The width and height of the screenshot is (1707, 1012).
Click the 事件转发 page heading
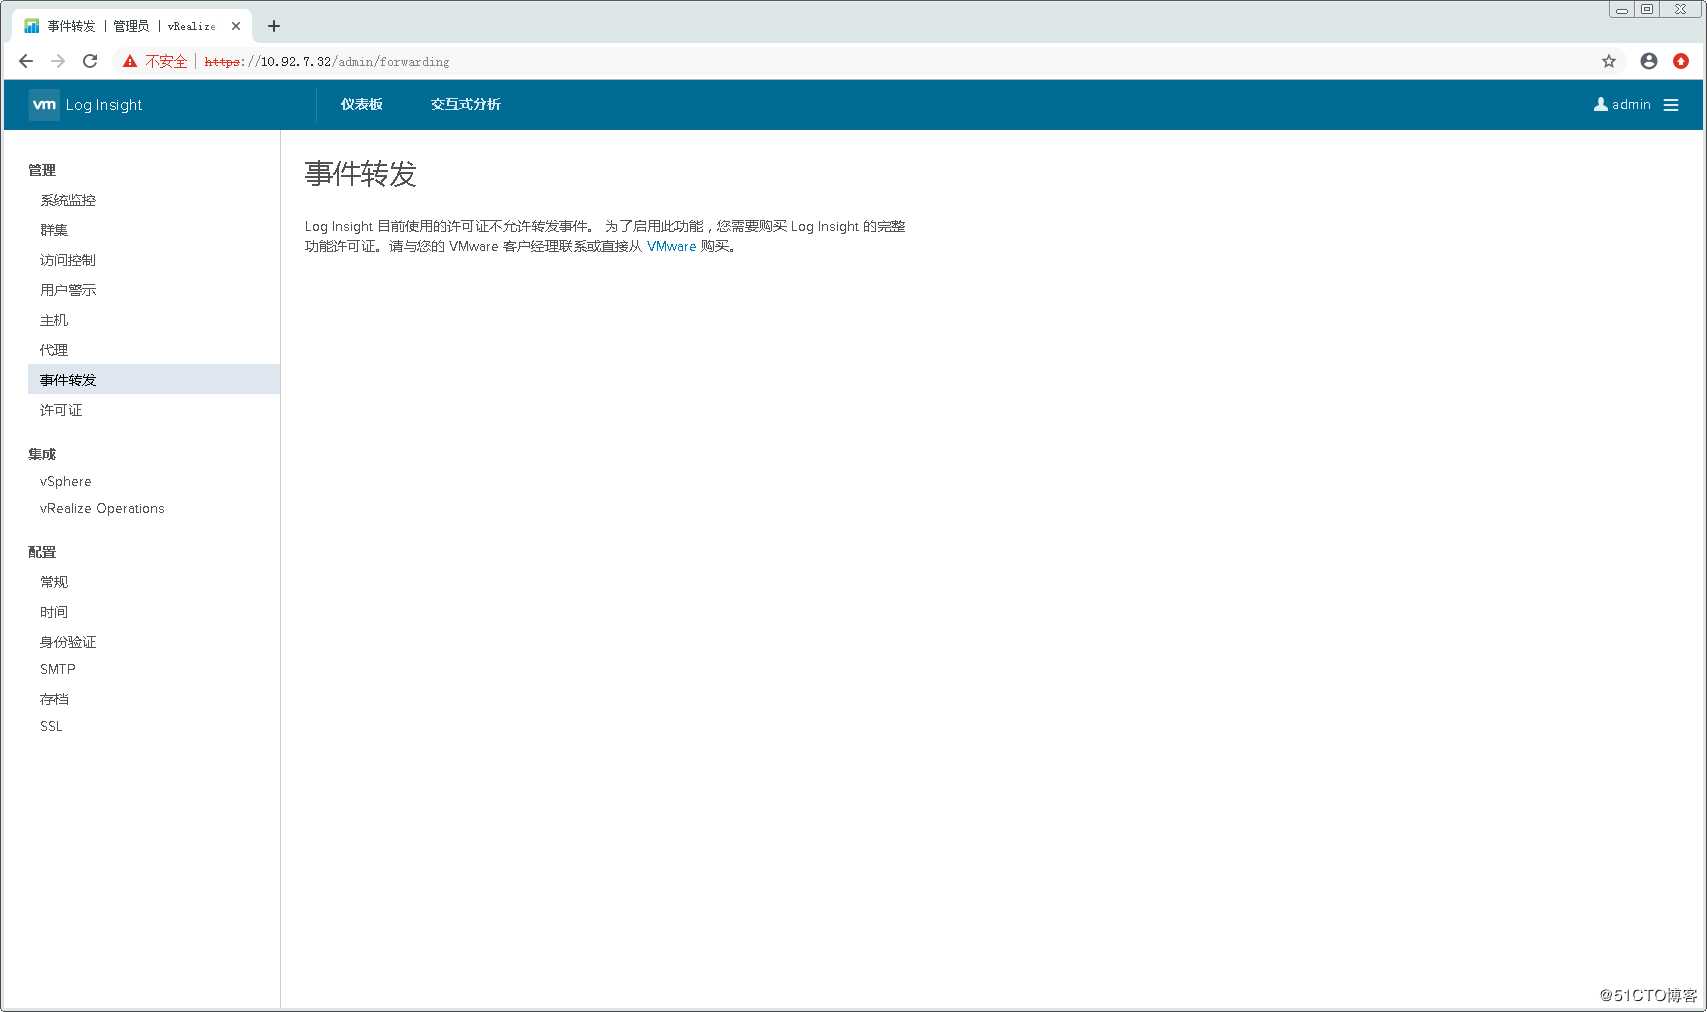[360, 174]
